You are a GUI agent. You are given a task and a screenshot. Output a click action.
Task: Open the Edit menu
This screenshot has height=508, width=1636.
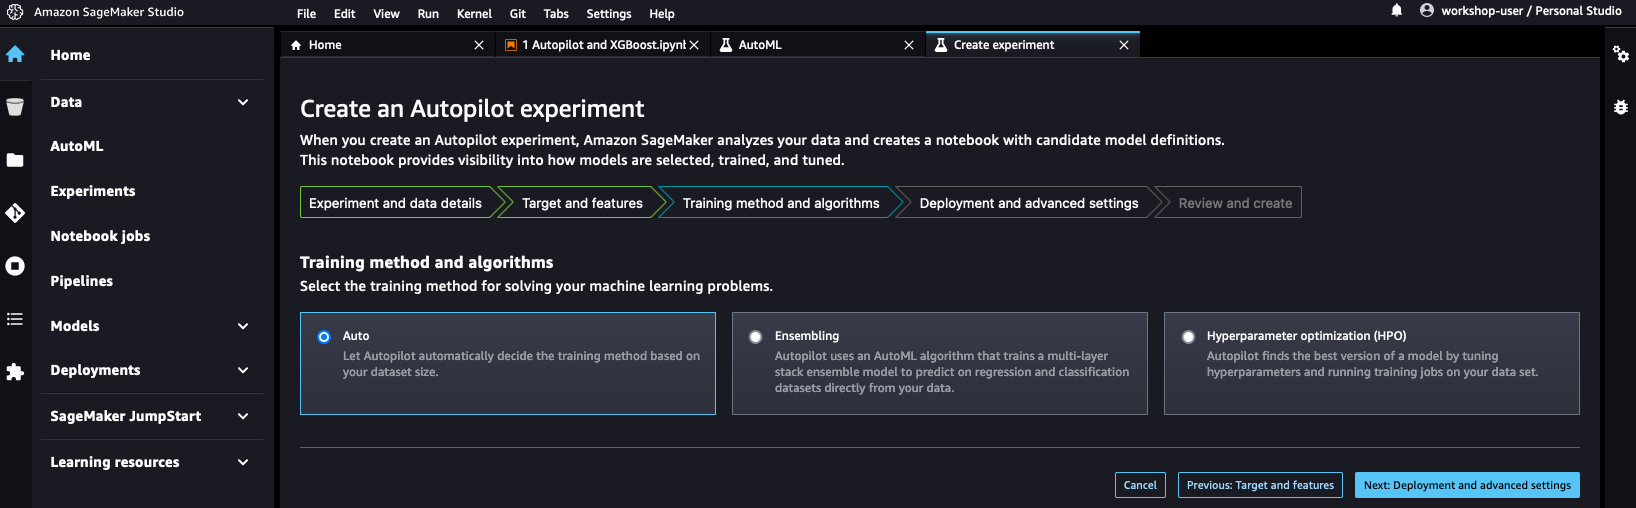pyautogui.click(x=345, y=14)
